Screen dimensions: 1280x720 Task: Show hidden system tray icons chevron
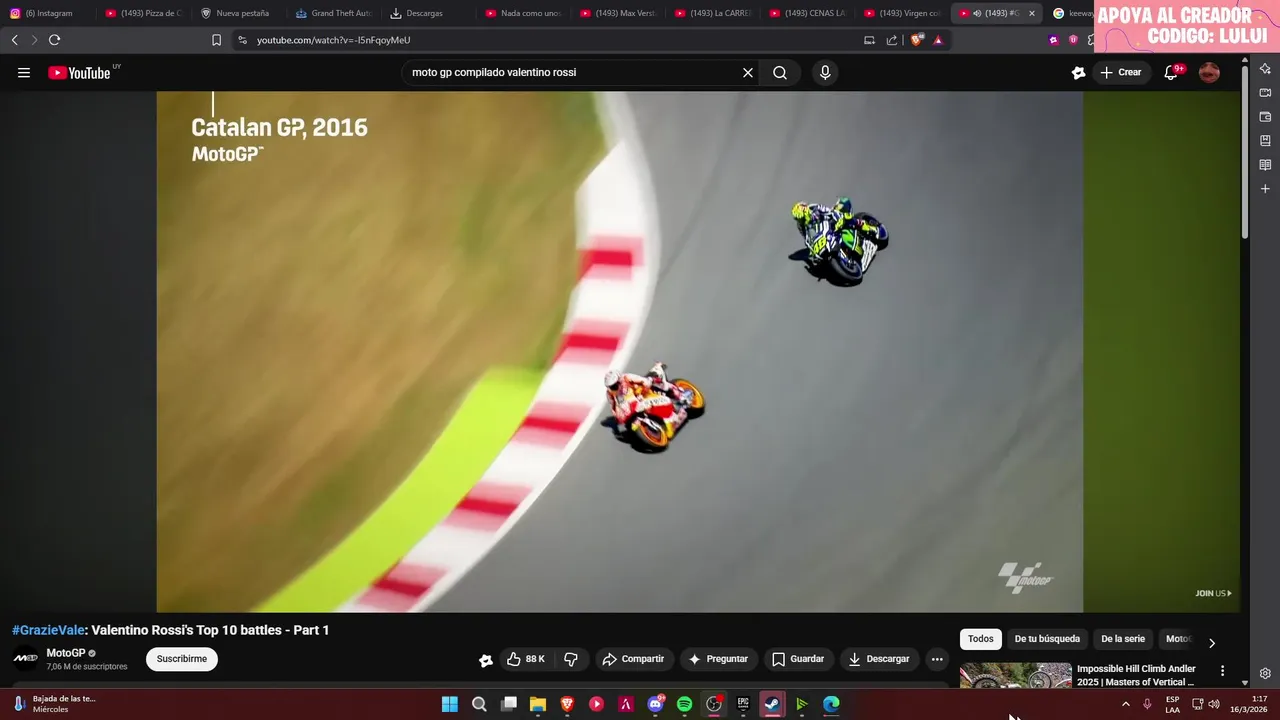(1126, 704)
